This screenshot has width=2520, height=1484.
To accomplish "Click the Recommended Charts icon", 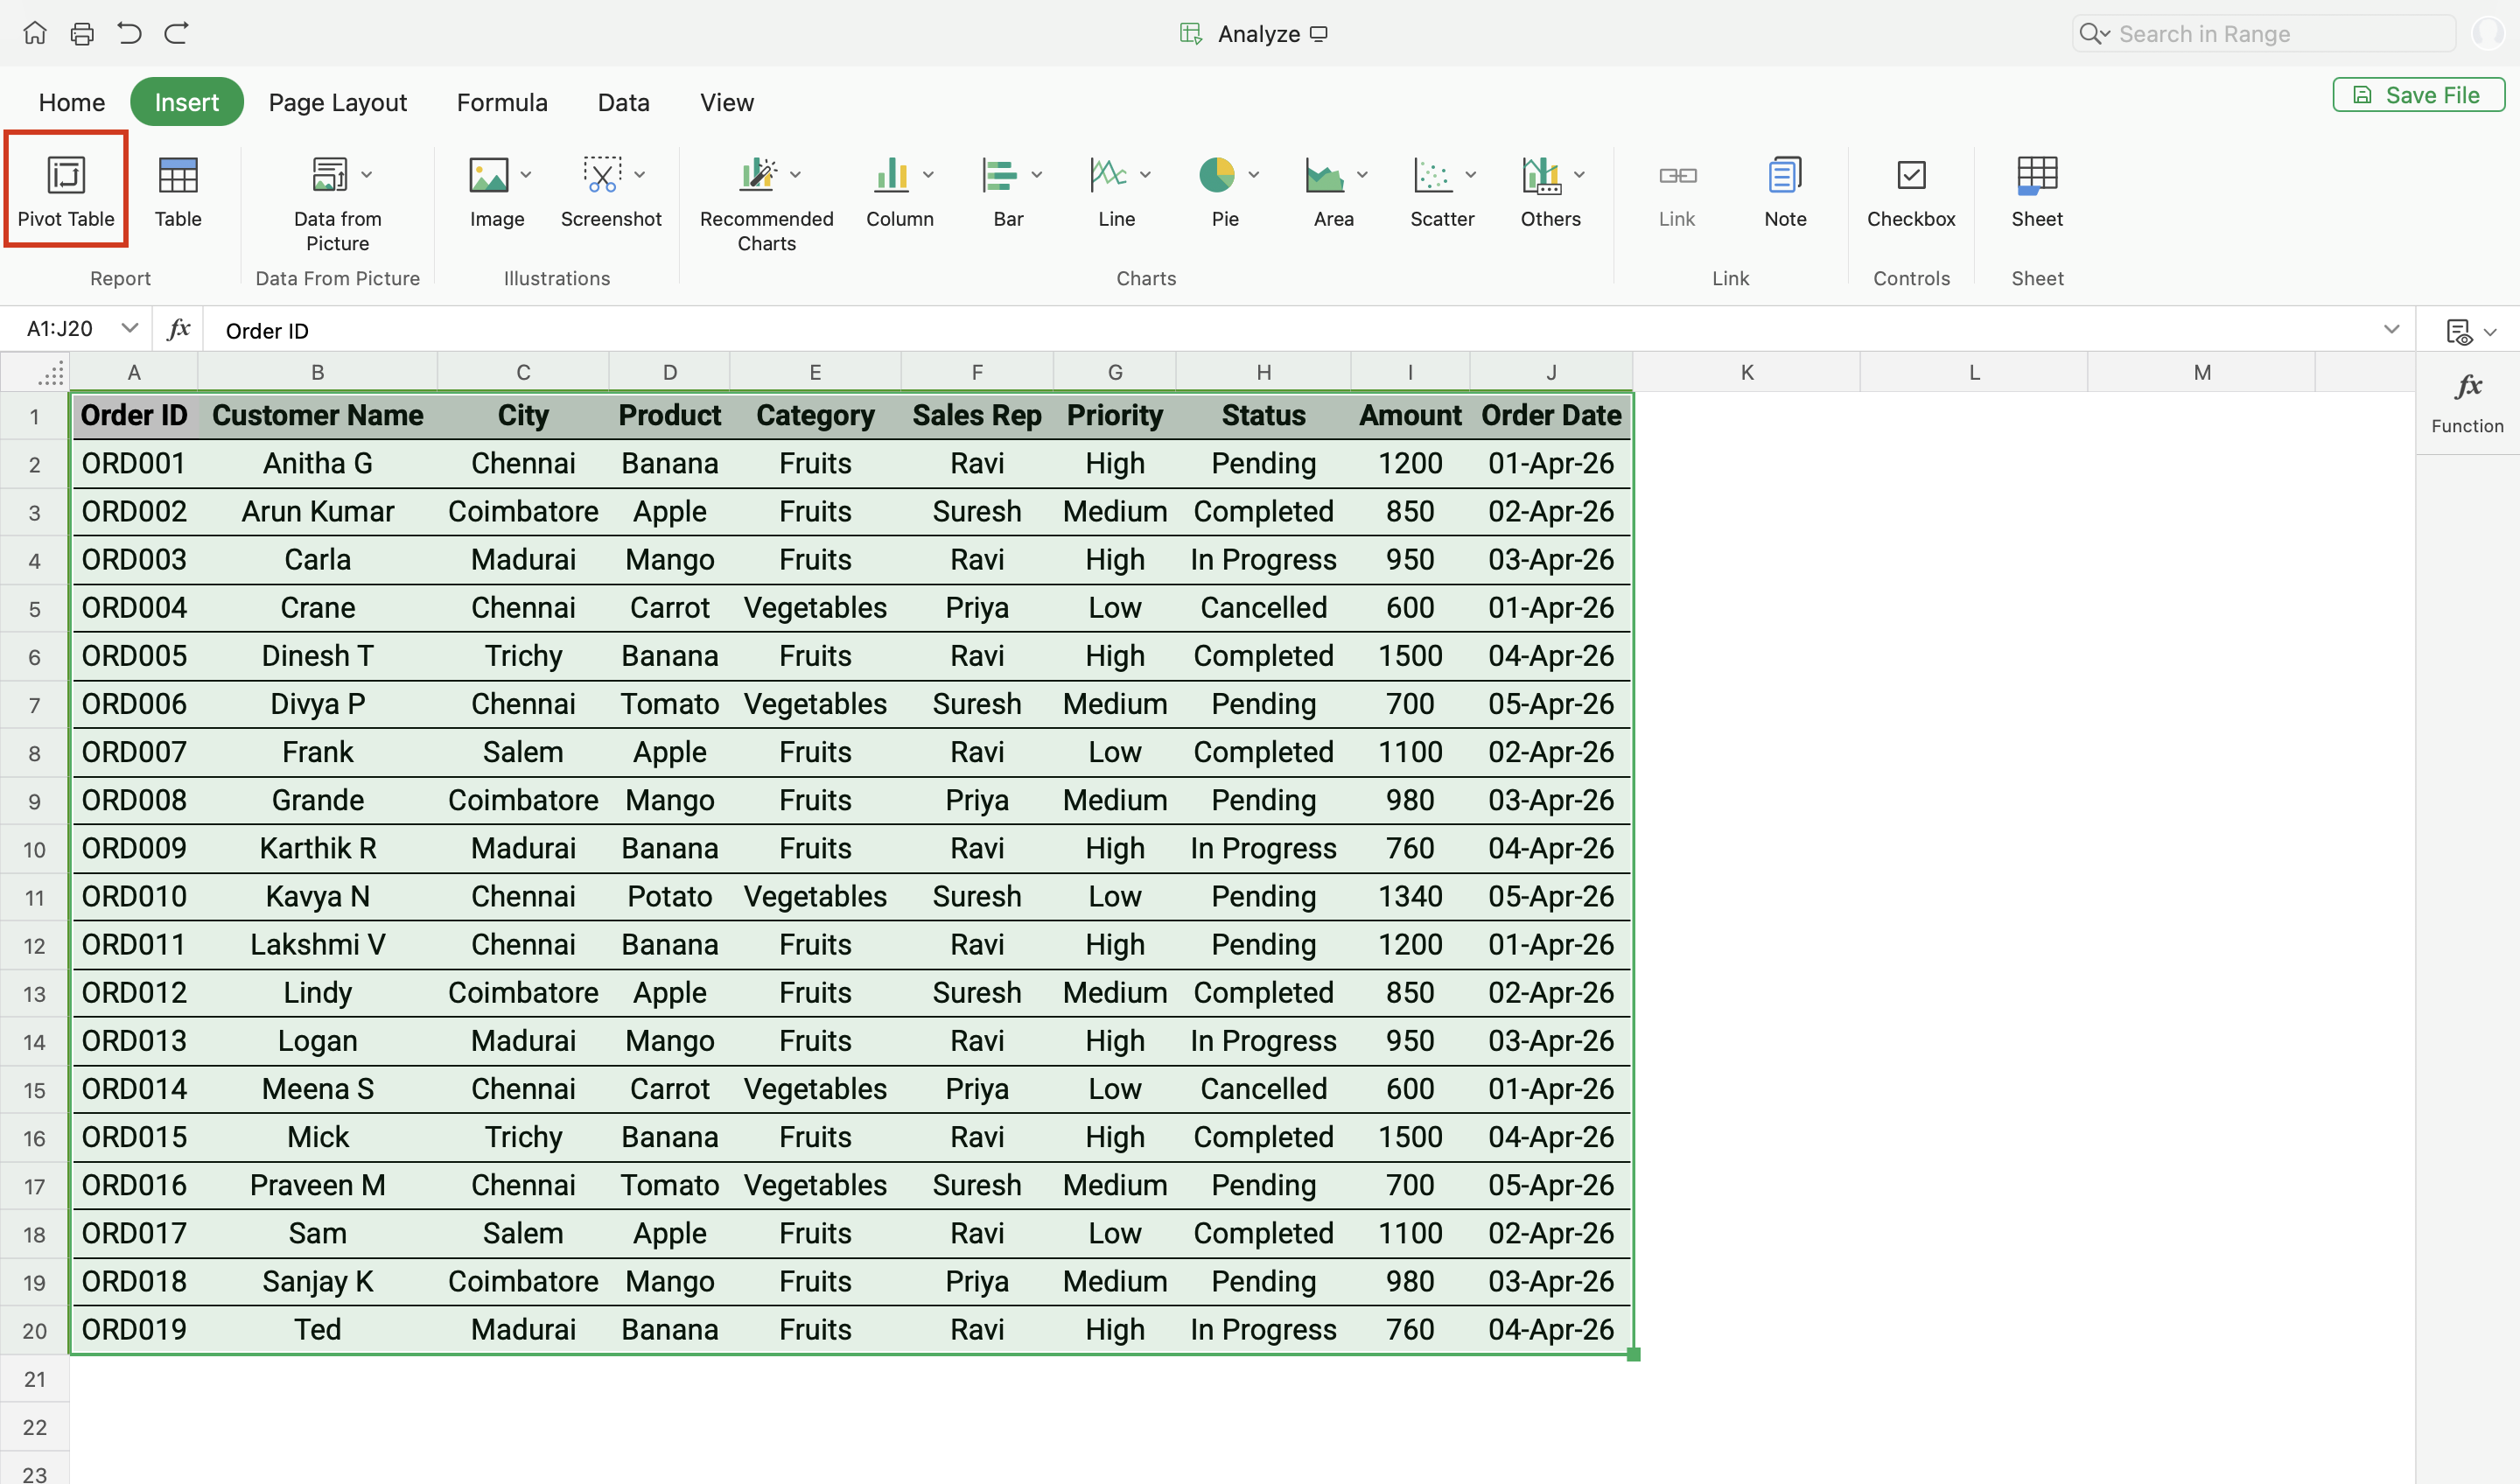I will coord(758,176).
